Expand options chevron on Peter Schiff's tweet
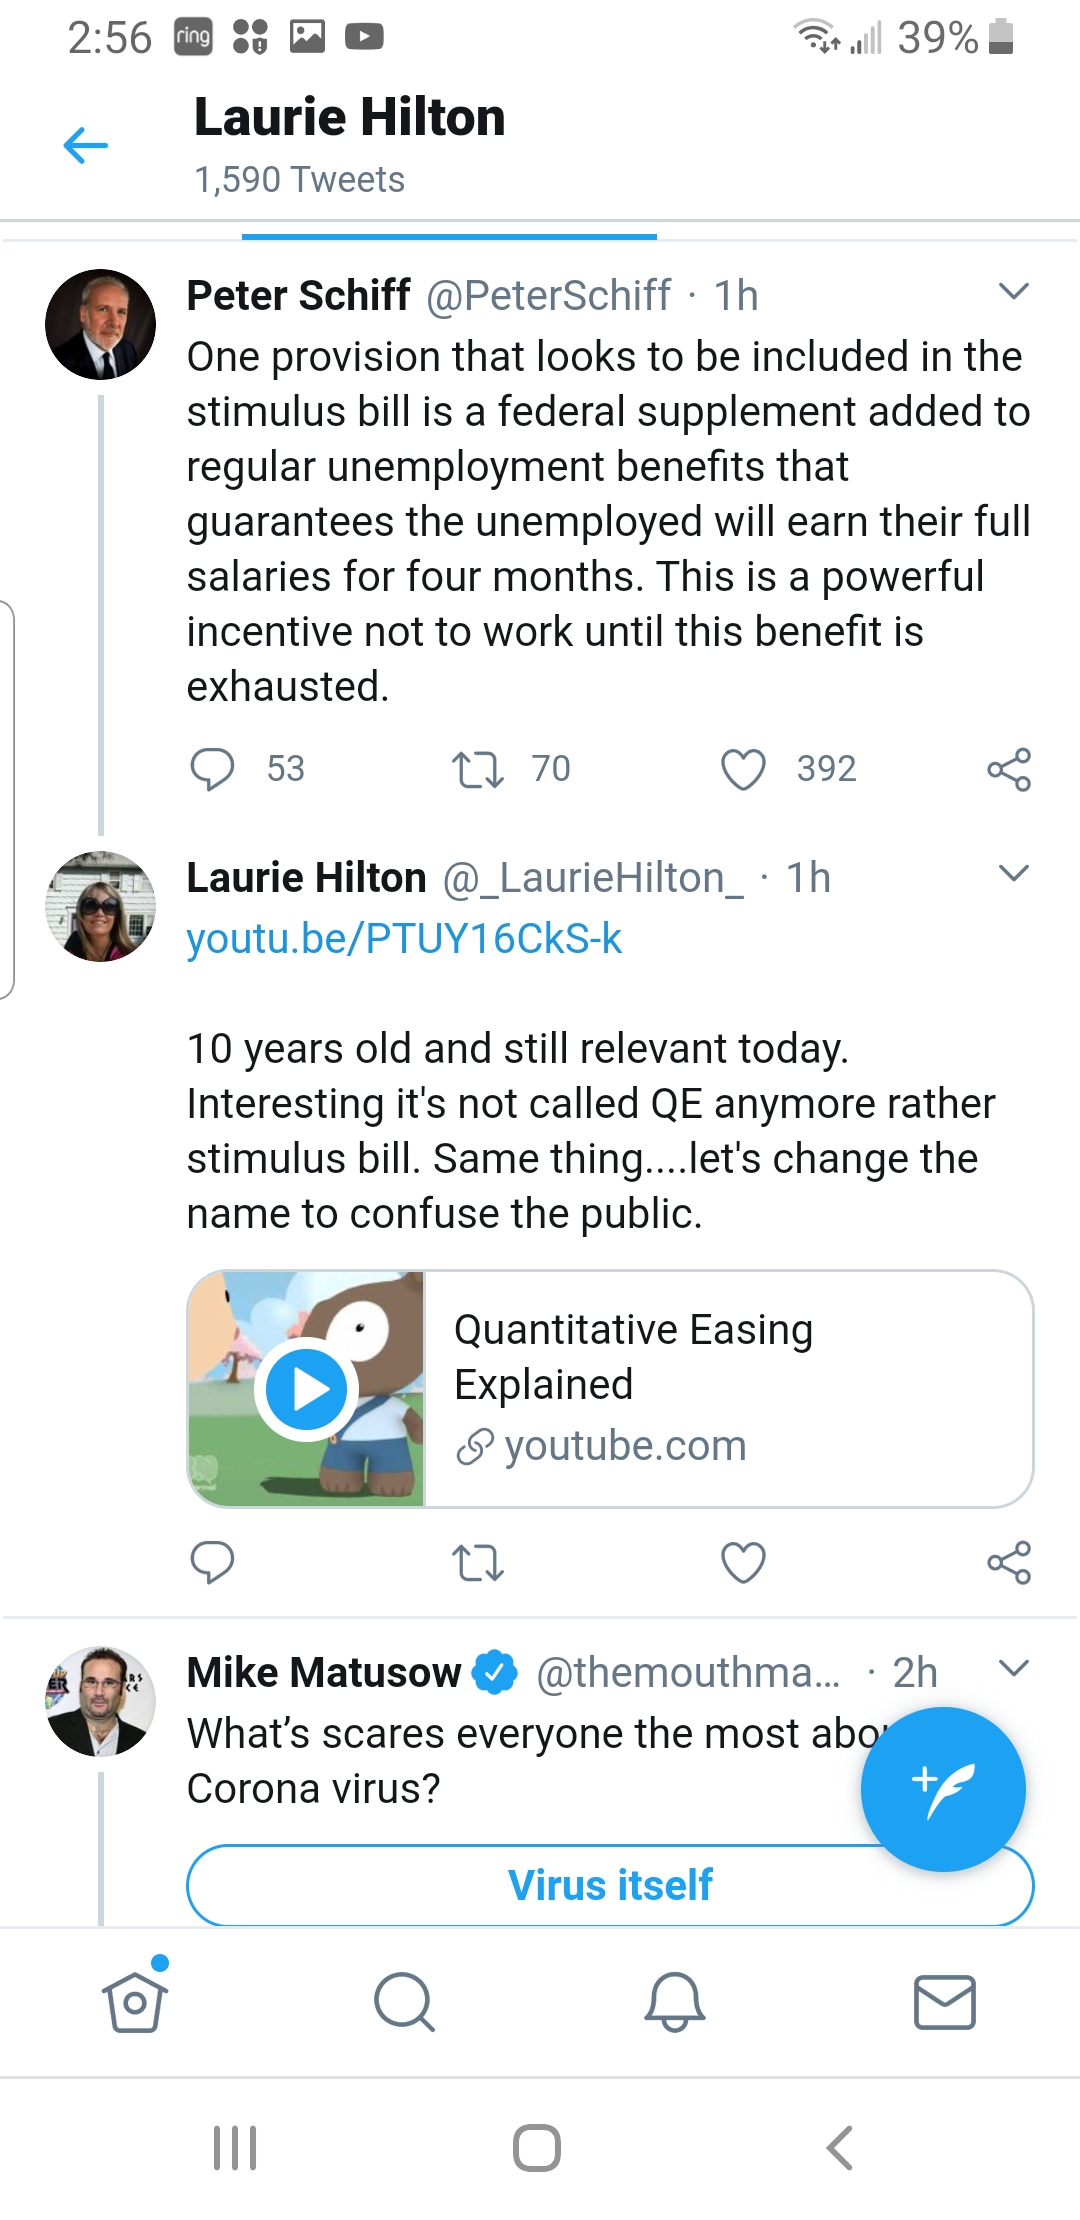The height and width of the screenshot is (2220, 1080). point(1013,292)
